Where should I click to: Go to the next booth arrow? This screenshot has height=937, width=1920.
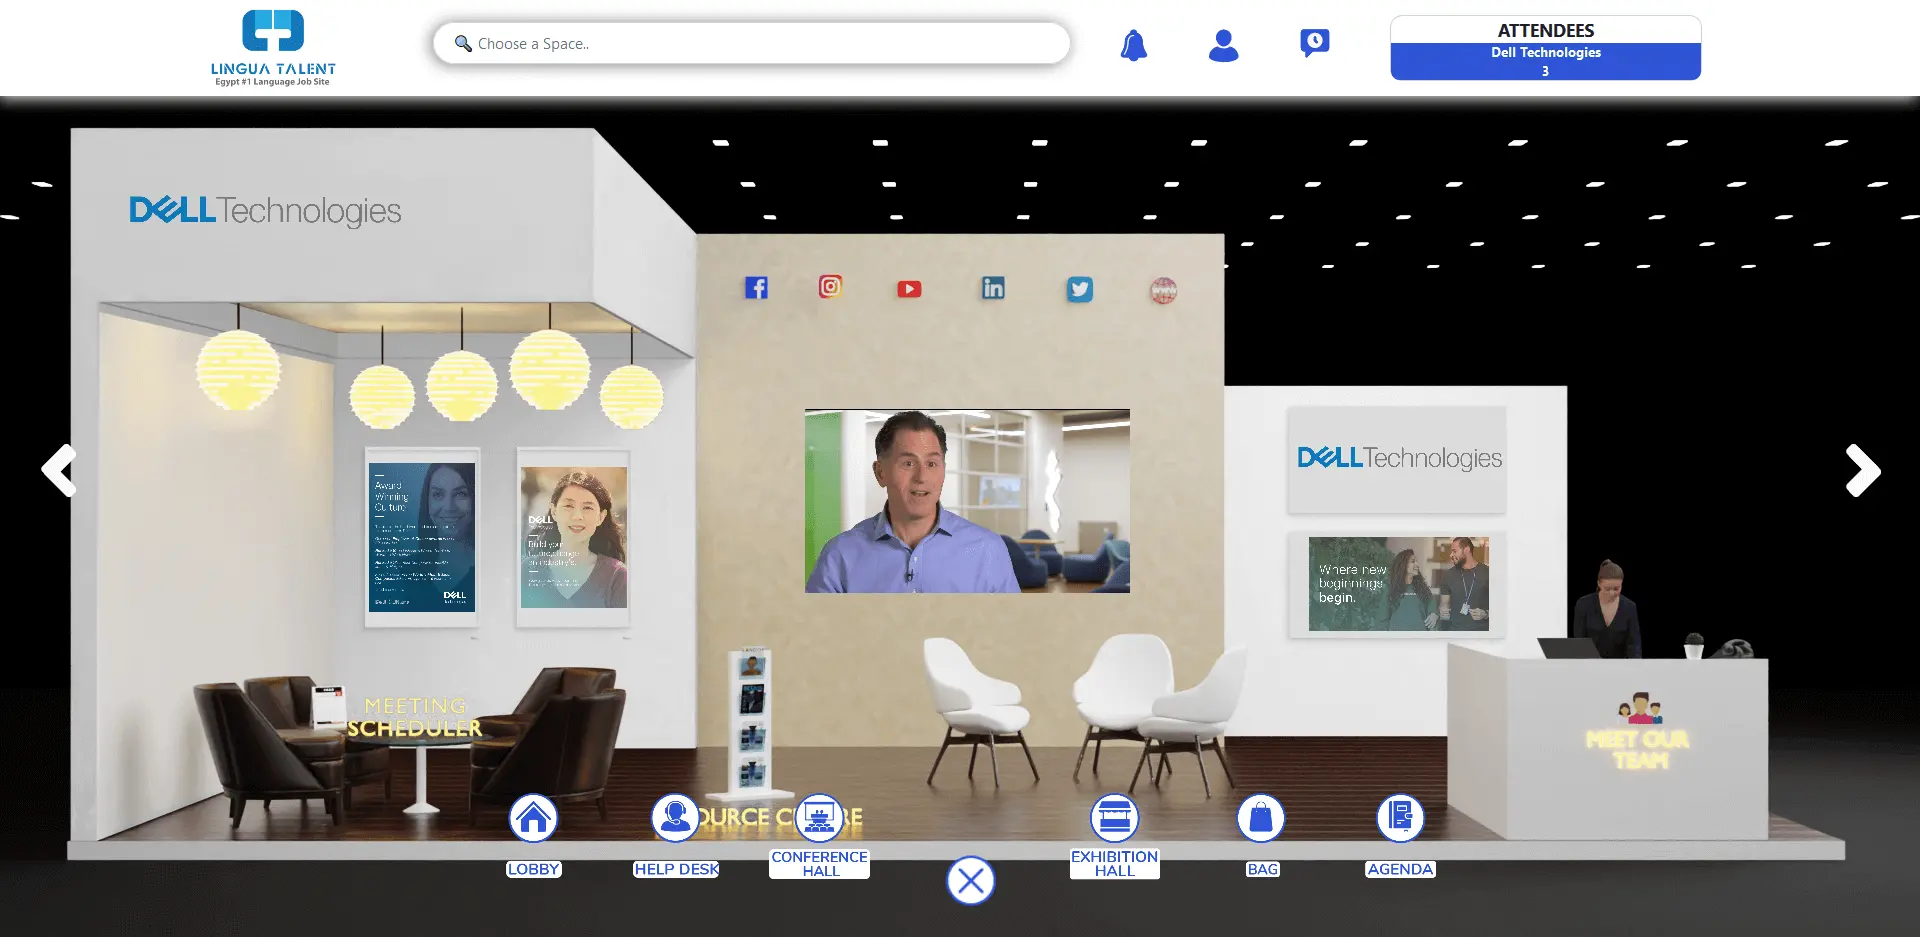click(1862, 470)
